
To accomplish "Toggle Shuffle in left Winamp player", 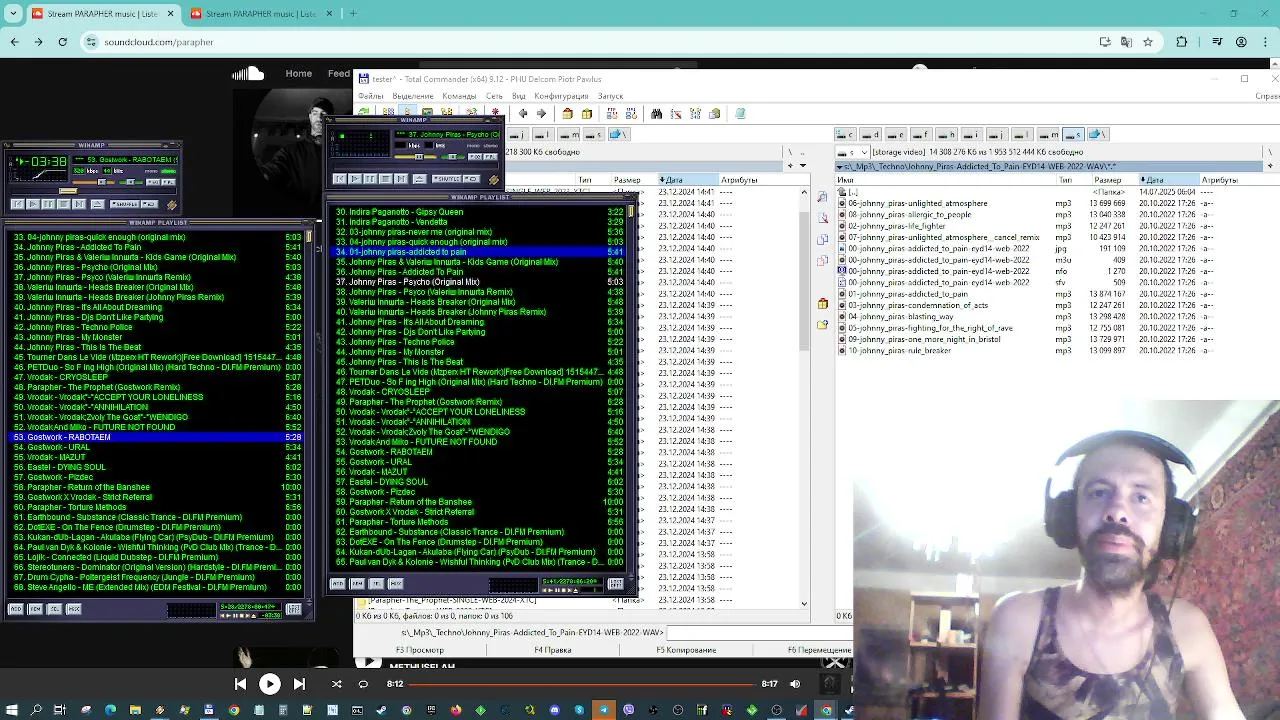I will tap(124, 204).
